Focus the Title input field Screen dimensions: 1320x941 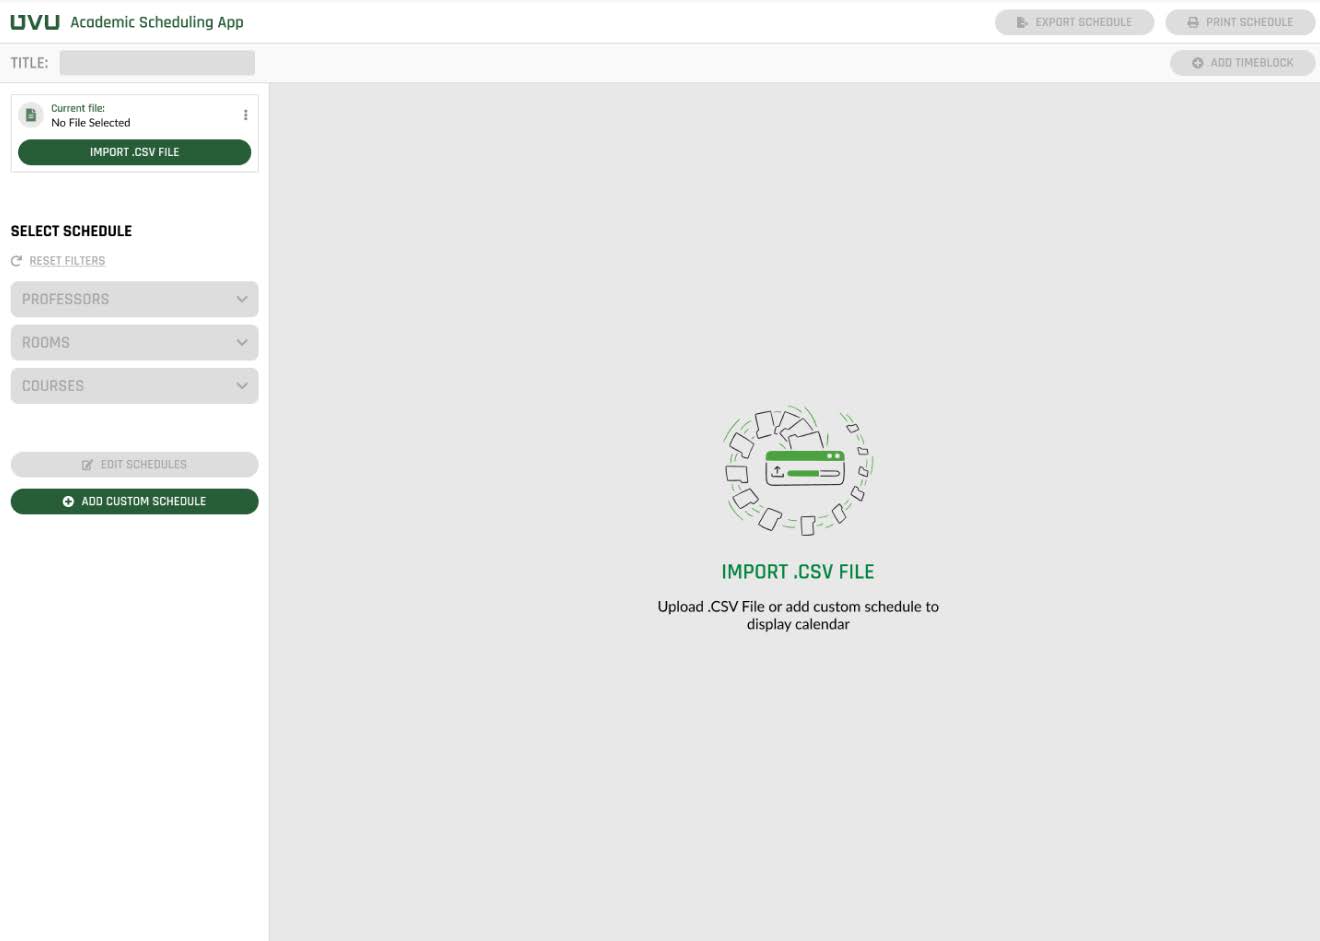coord(157,63)
